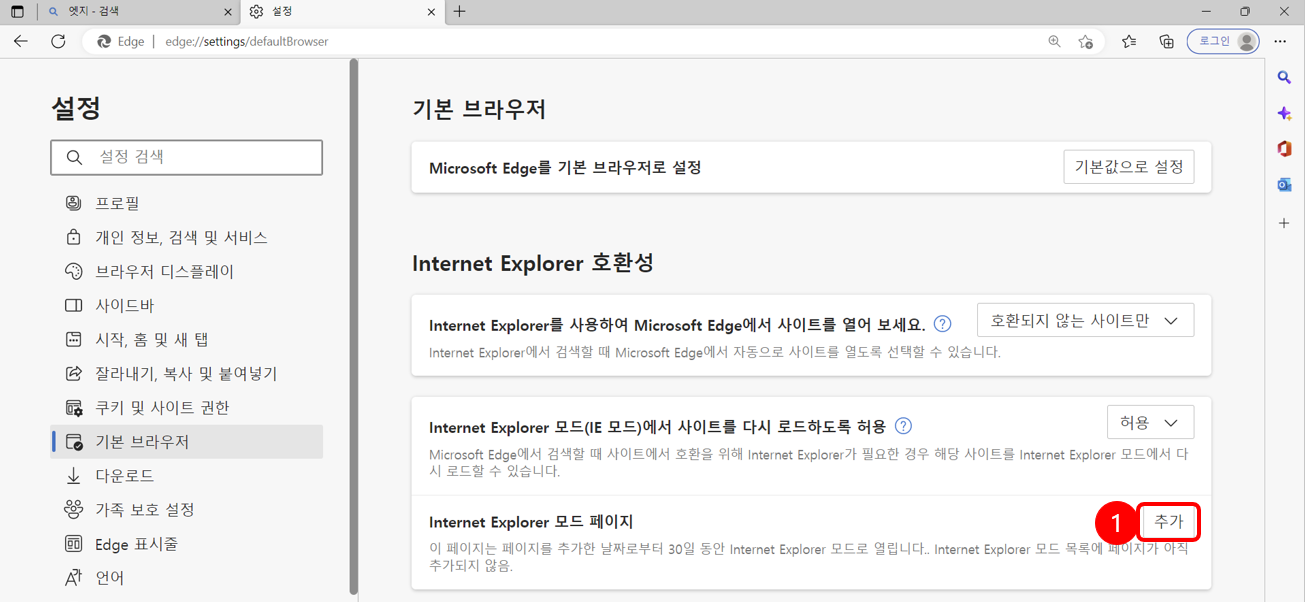Open the Outlook sidebar icon
The image size is (1305, 602).
click(x=1284, y=185)
